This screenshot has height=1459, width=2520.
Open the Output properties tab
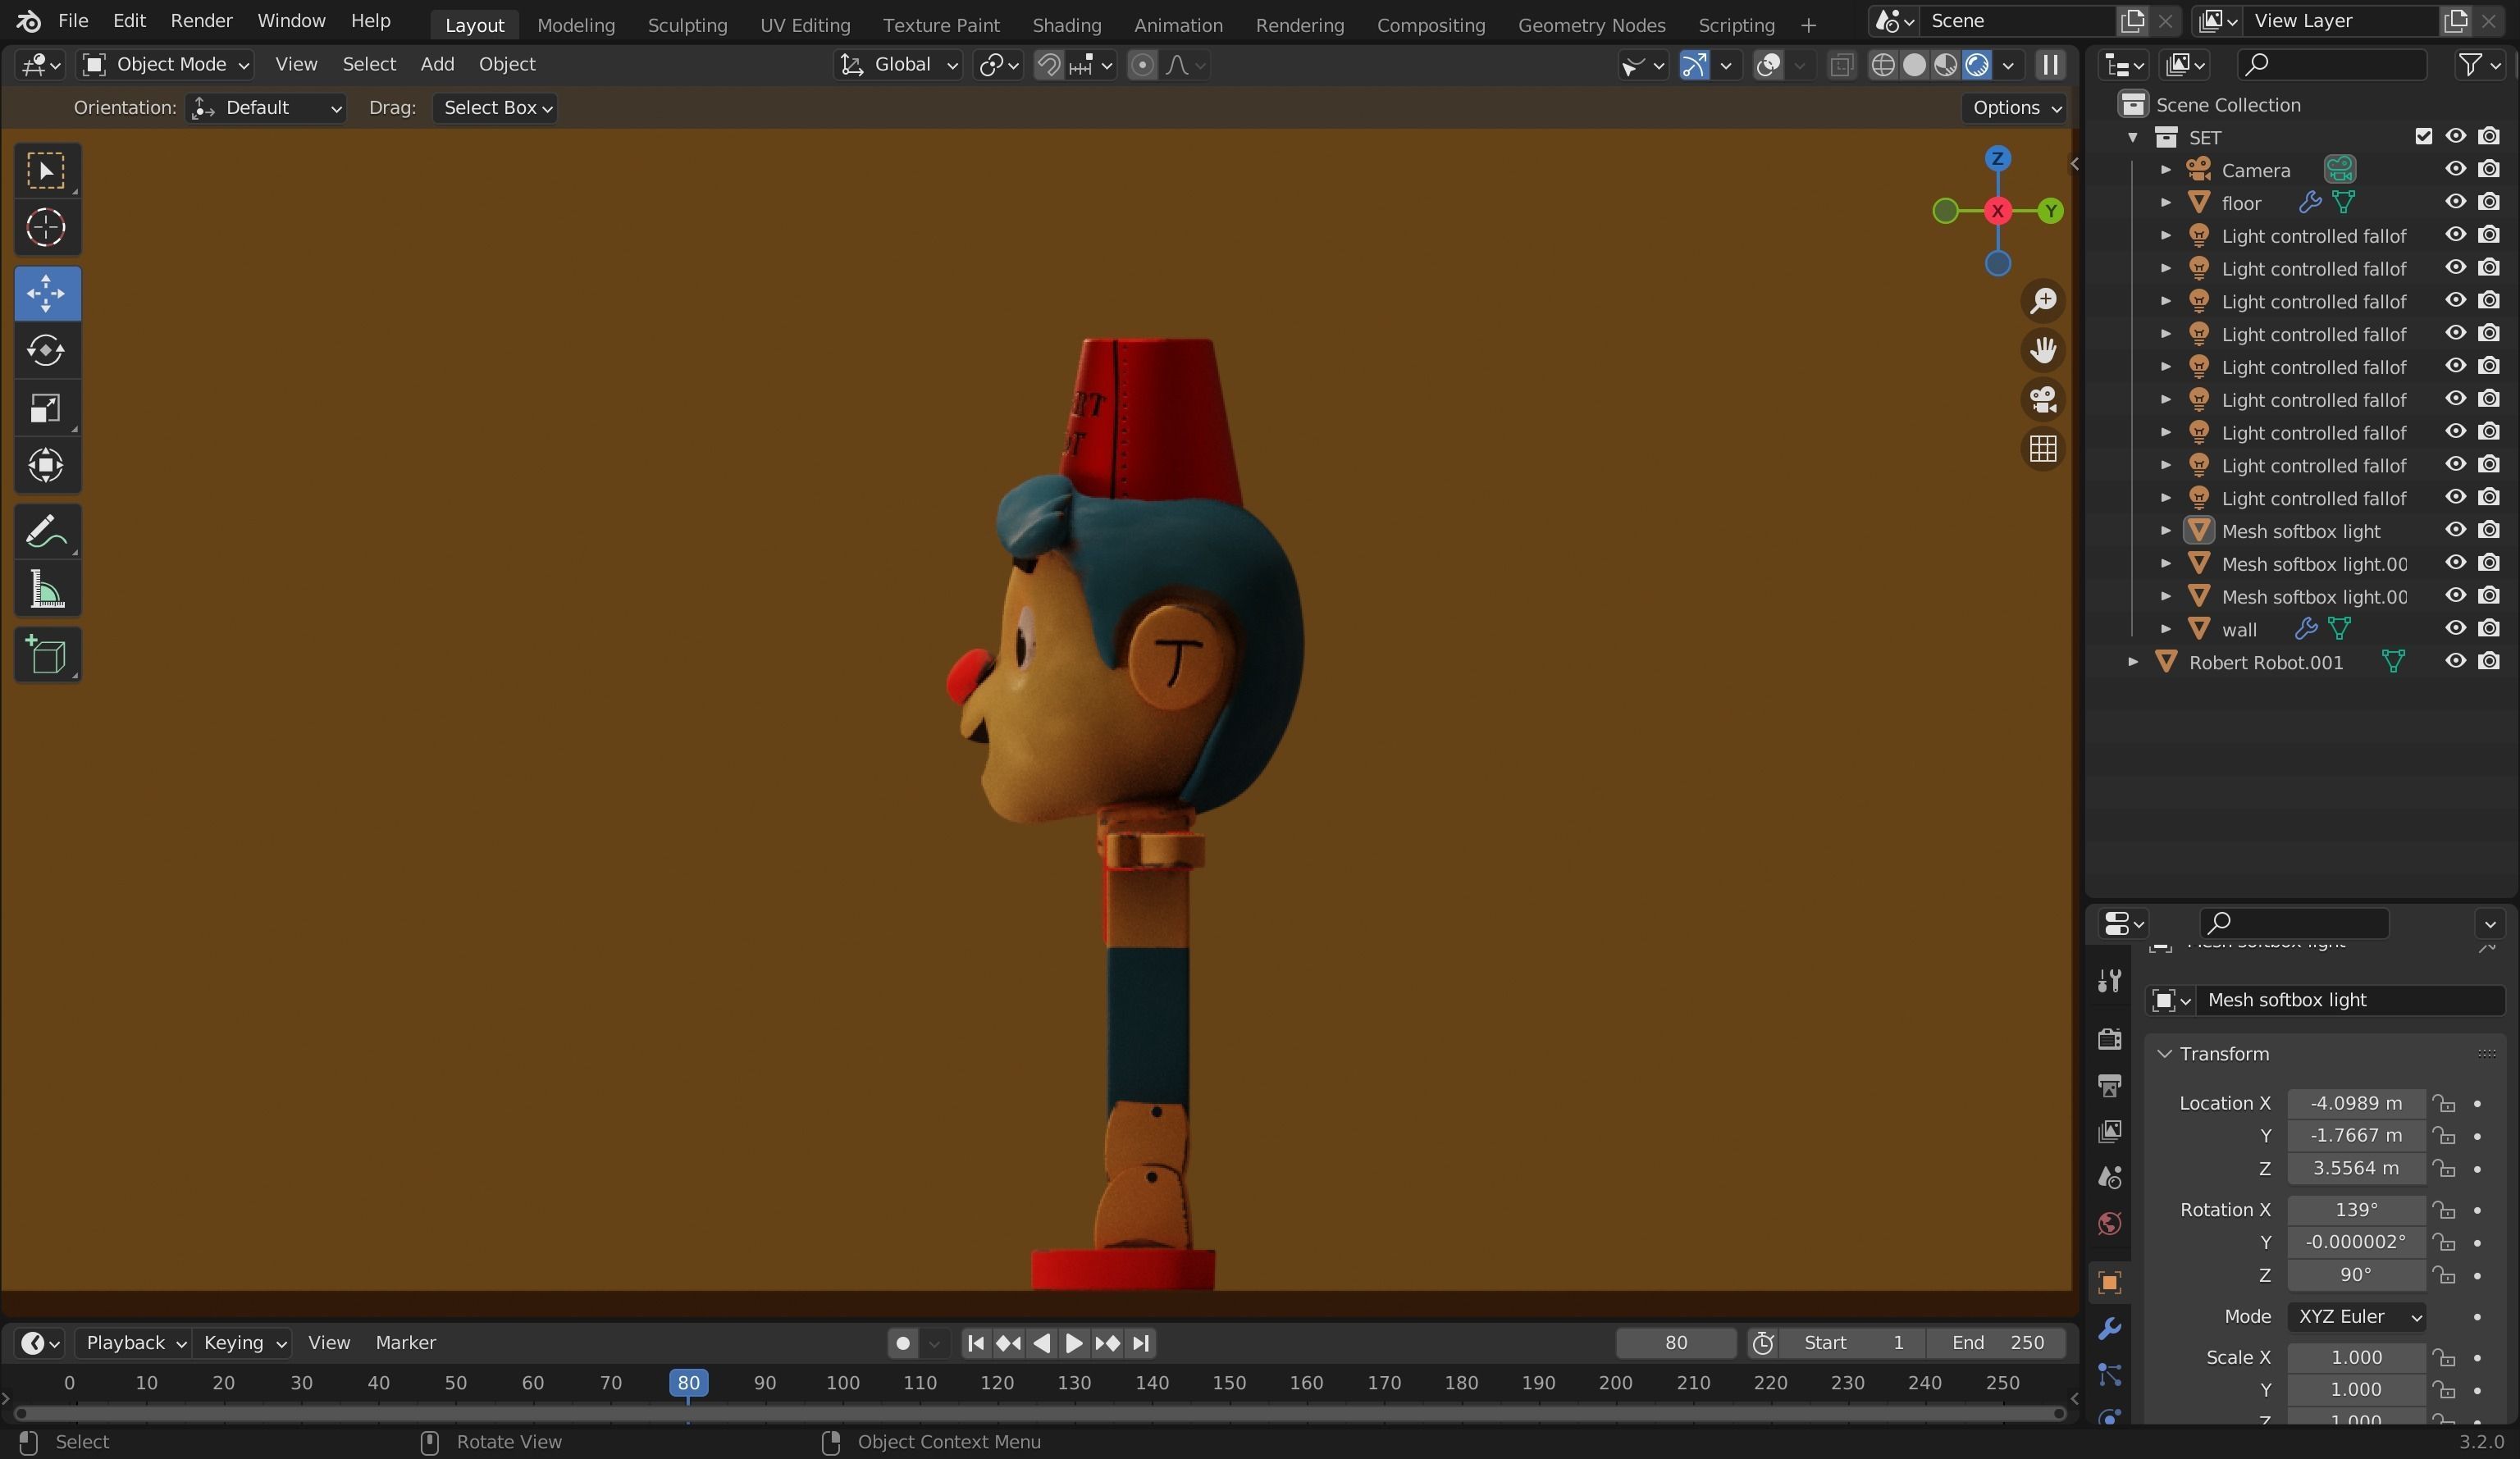click(2110, 1085)
